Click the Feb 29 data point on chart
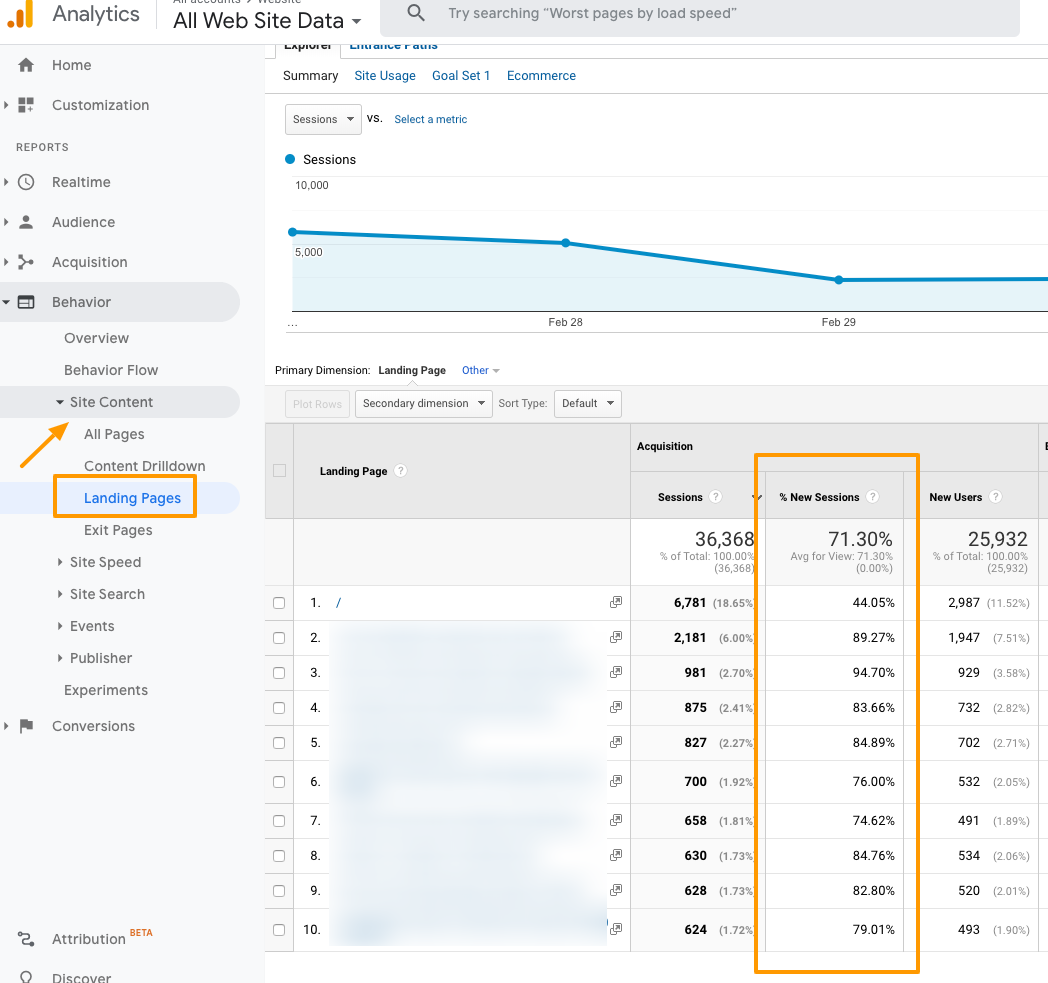The width and height of the screenshot is (1048, 983). [838, 280]
